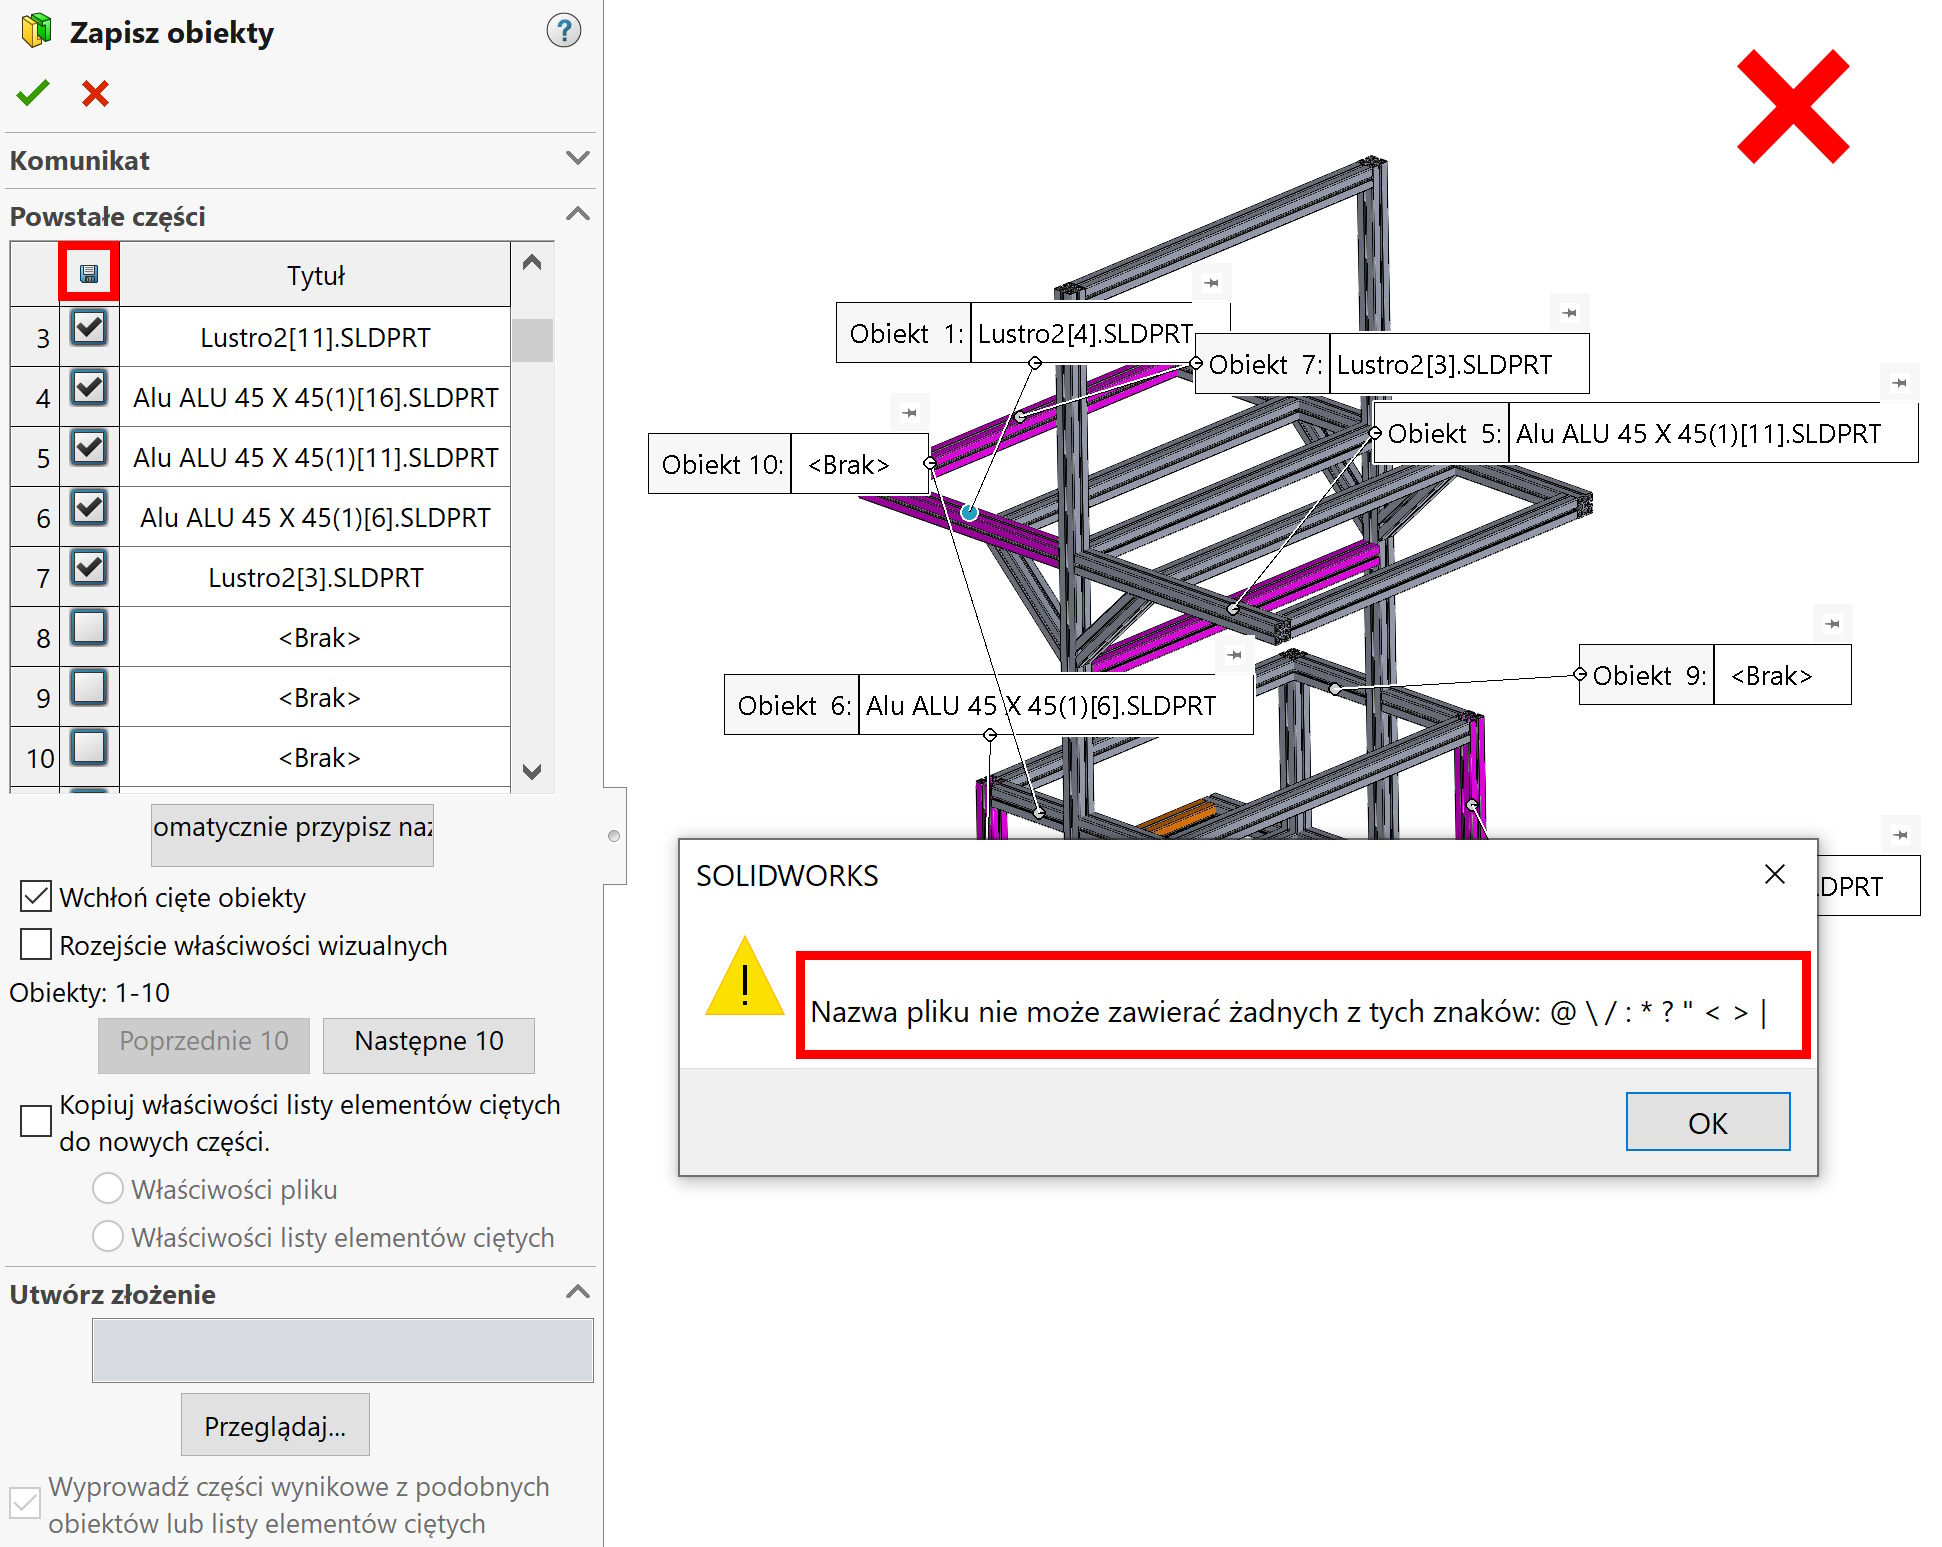Select Właściwości pliku radio button
This screenshot has height=1547, width=1942.
click(108, 1189)
